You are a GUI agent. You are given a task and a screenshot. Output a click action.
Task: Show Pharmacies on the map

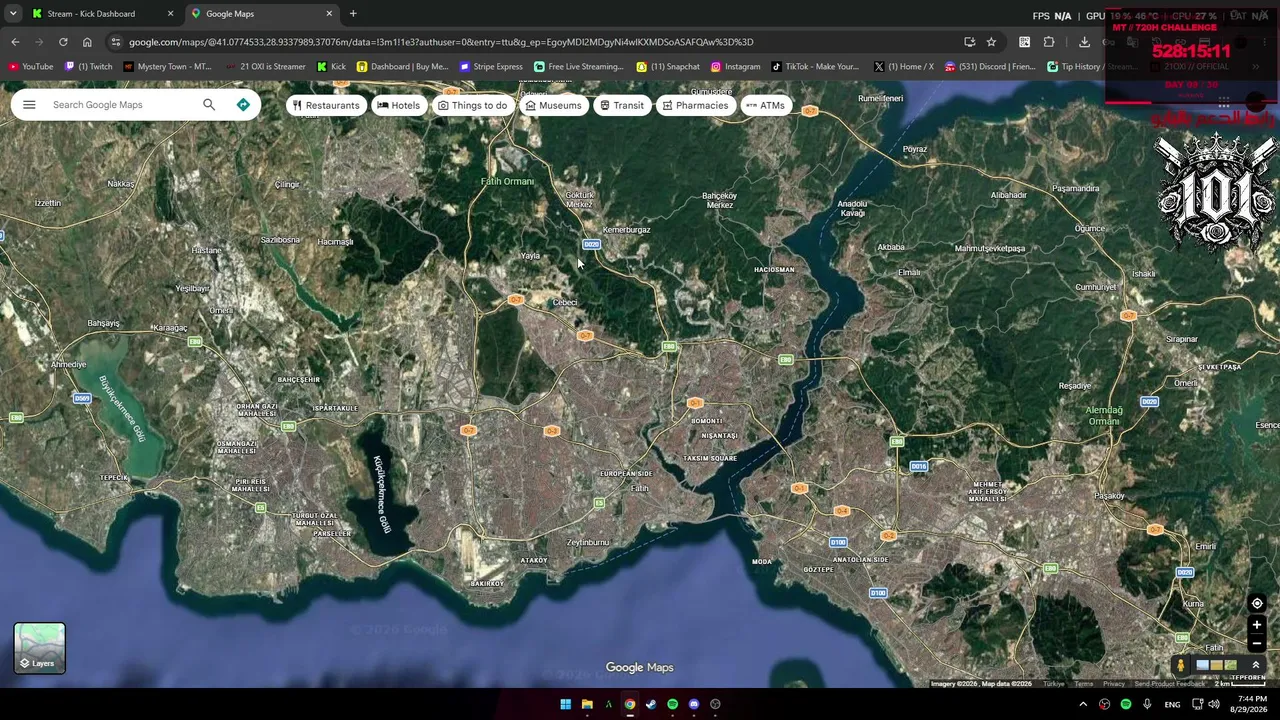click(x=695, y=105)
